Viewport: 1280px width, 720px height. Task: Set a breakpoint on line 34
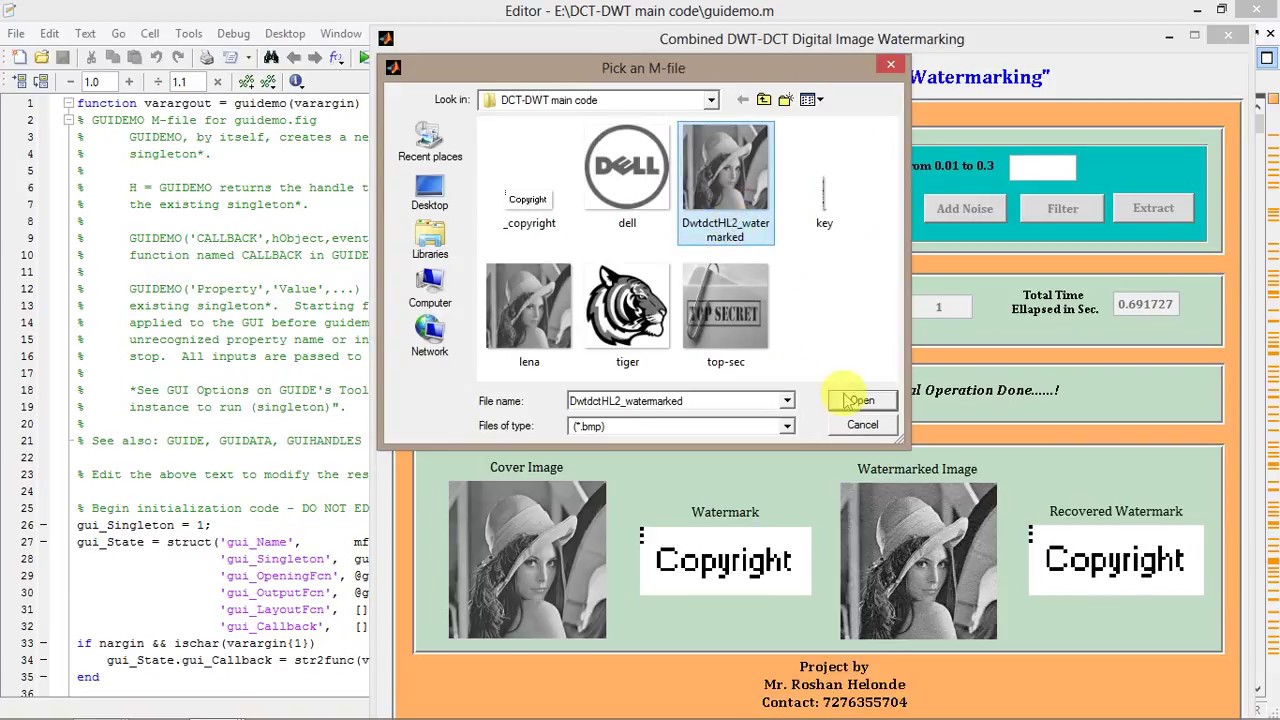coord(42,661)
